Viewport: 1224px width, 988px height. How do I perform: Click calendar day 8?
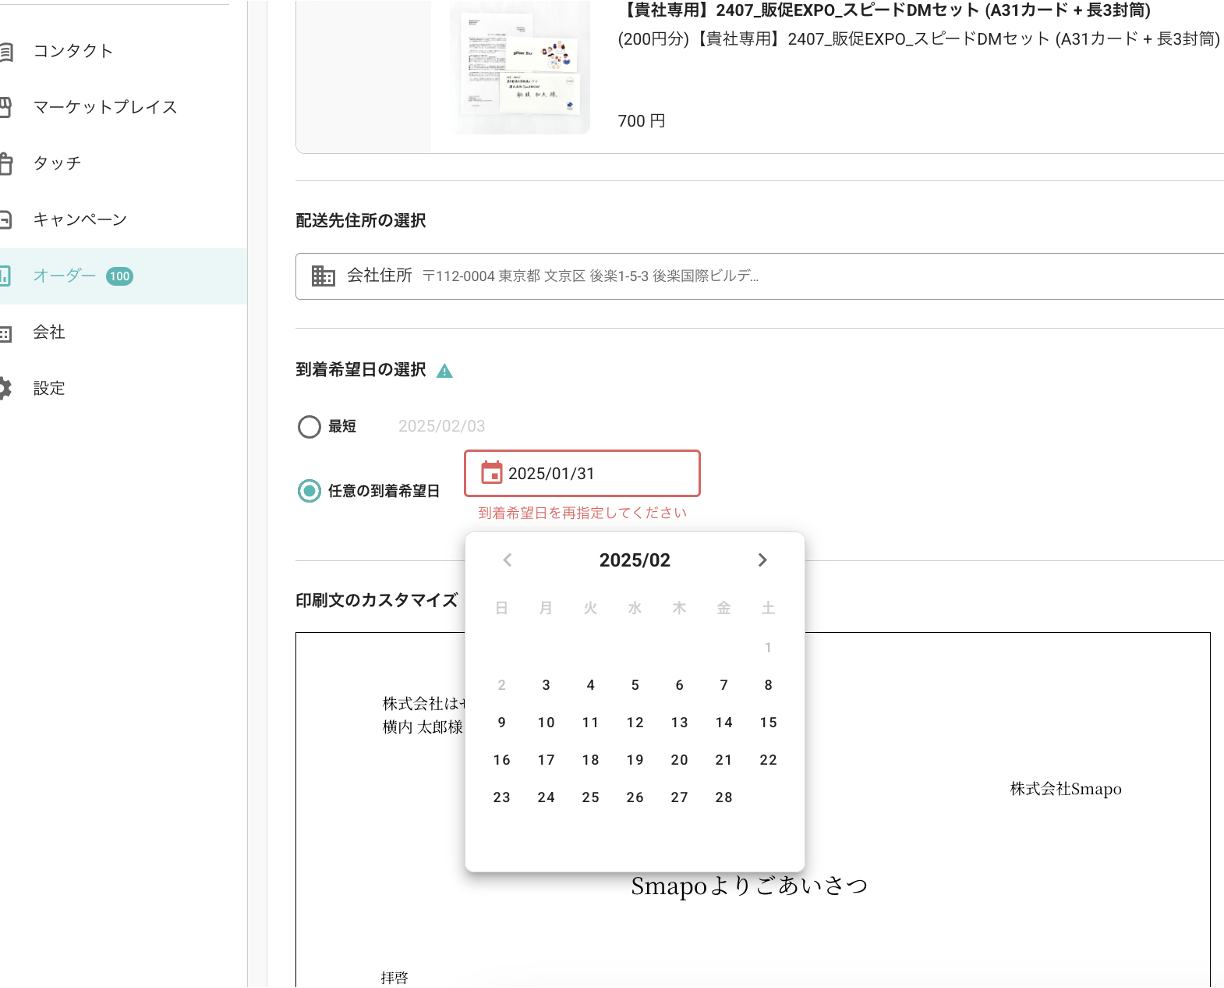768,685
